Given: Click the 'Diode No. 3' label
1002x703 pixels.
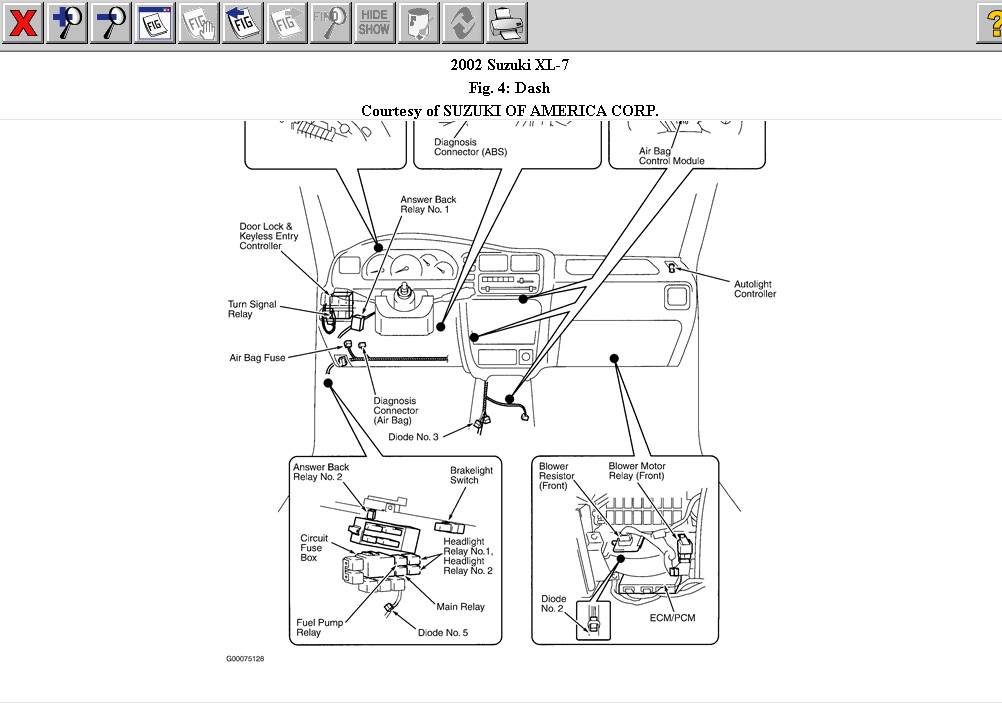Looking at the screenshot, I should pyautogui.click(x=413, y=437).
